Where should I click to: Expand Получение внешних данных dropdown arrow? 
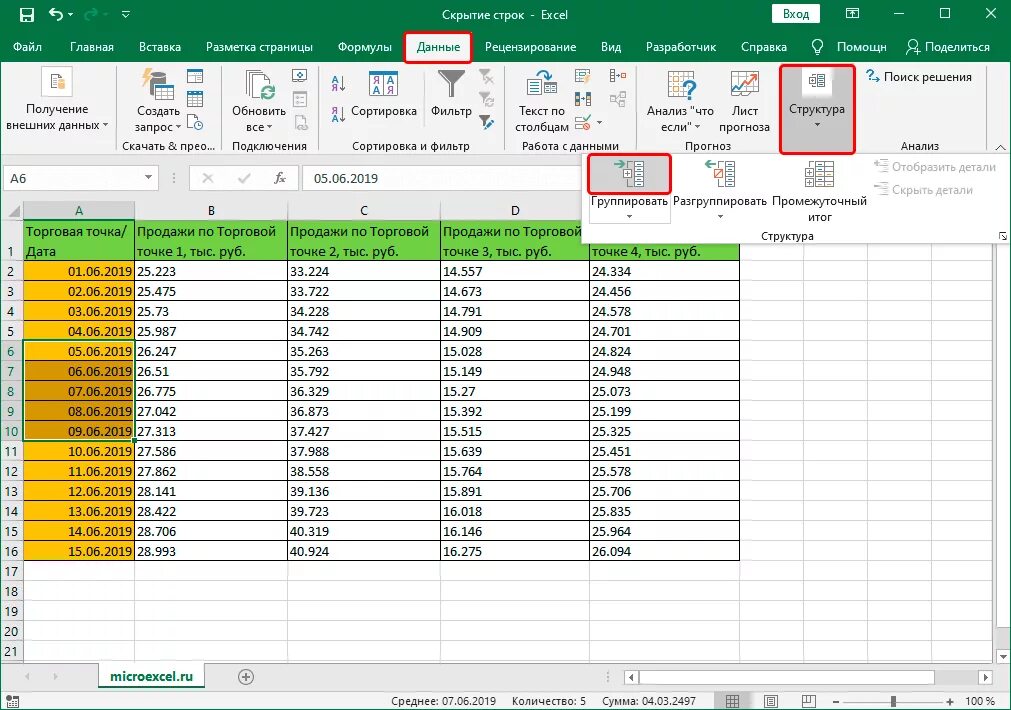105,125
